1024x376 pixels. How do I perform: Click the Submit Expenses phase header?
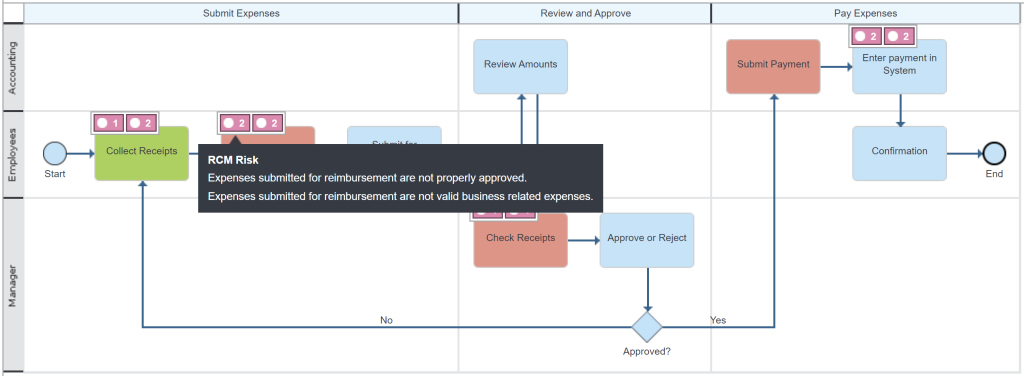(241, 13)
